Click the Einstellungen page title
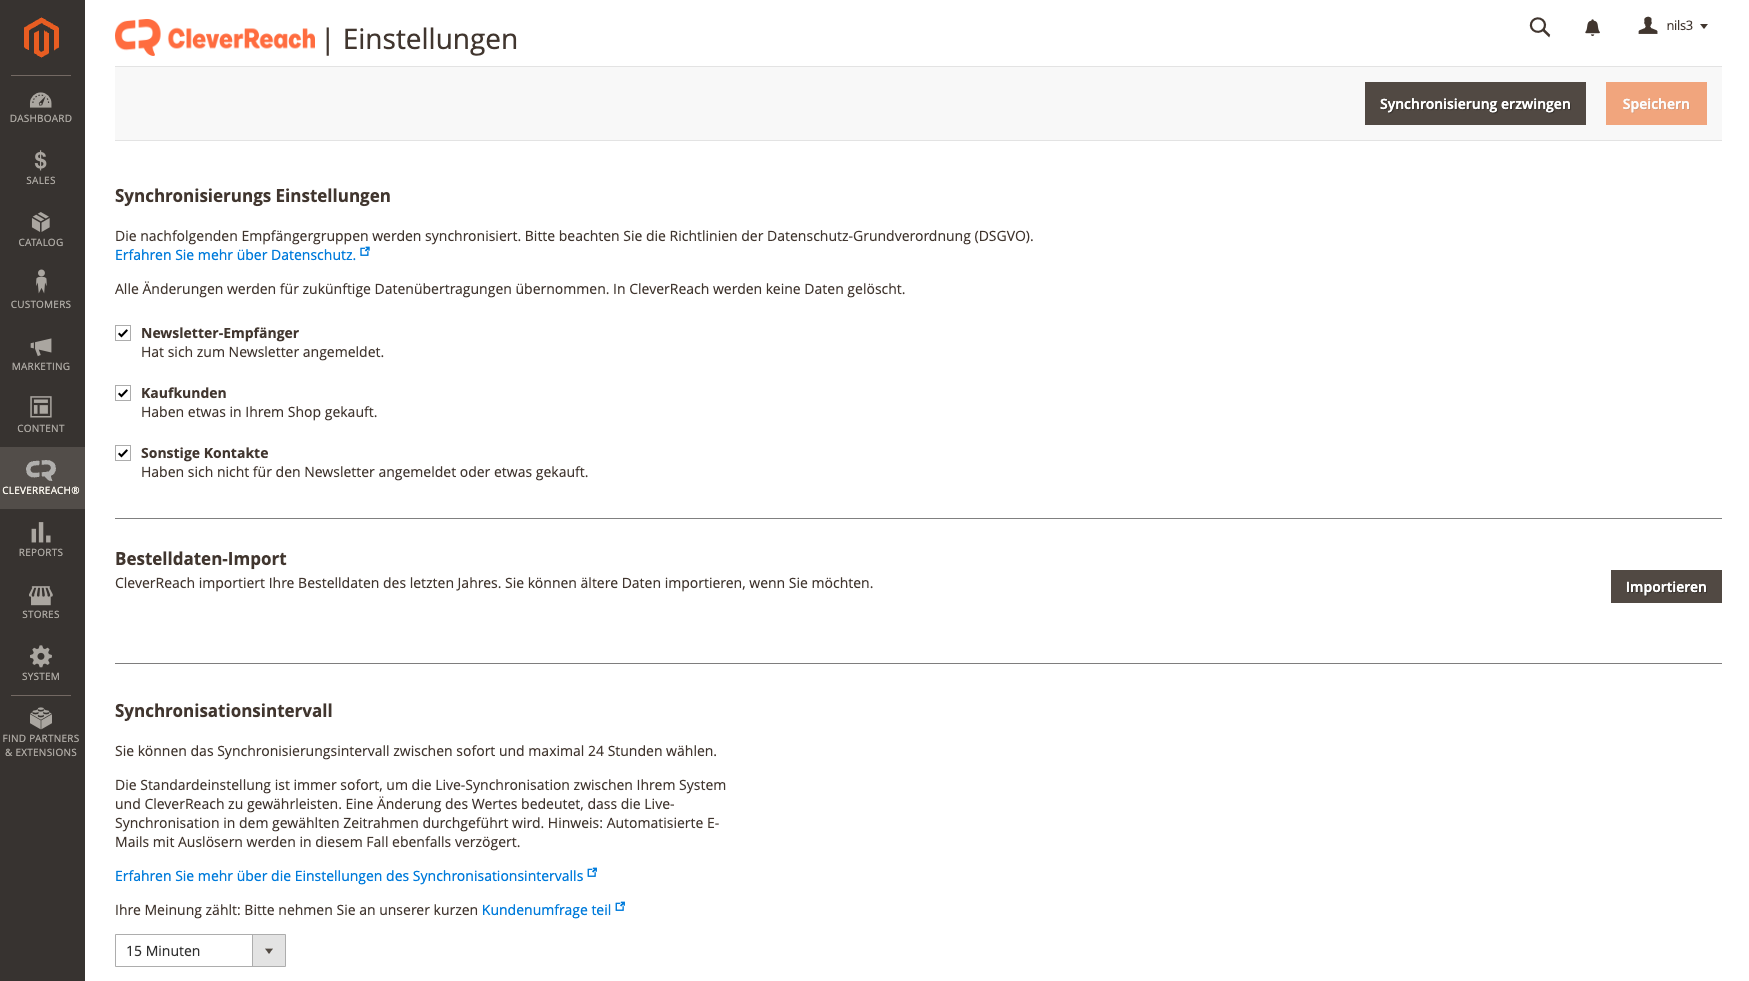The height and width of the screenshot is (981, 1749). pos(430,39)
